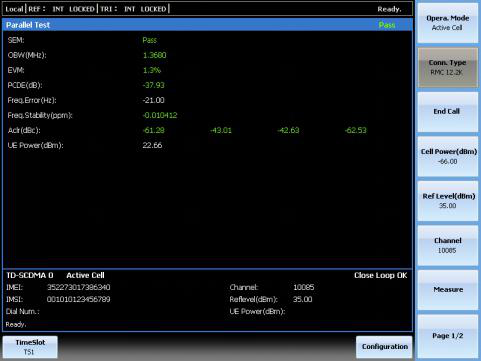Click the OBW(MHz) value 1.3680
The width and height of the screenshot is (481, 361).
coord(154,55)
